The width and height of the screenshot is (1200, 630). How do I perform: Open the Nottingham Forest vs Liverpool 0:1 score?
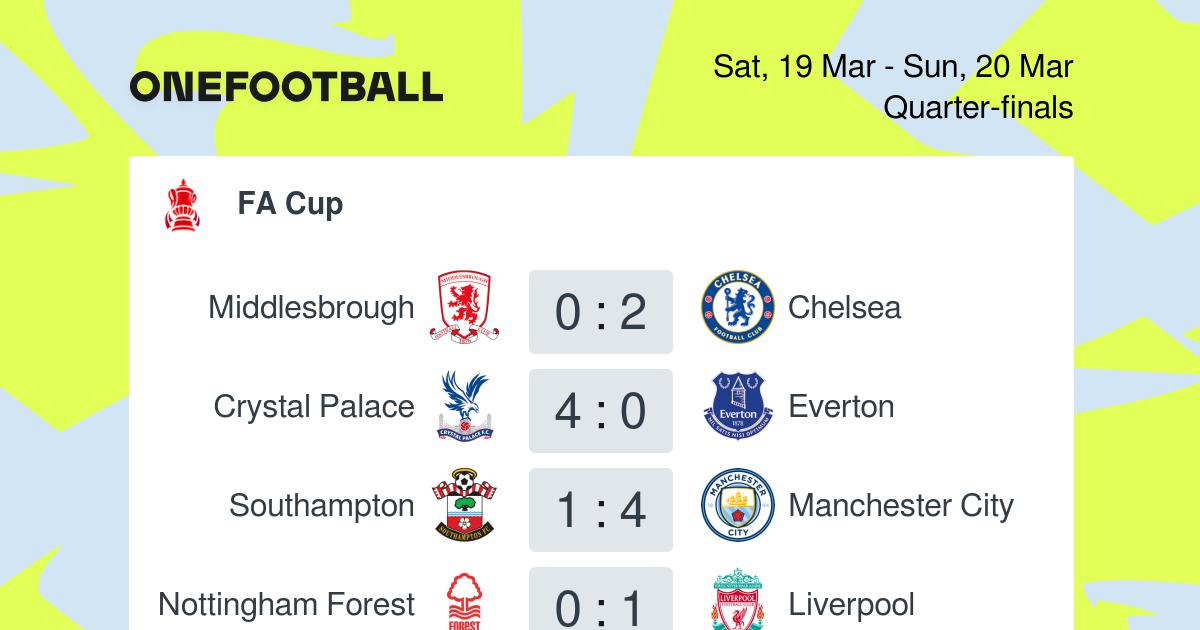tap(601, 599)
